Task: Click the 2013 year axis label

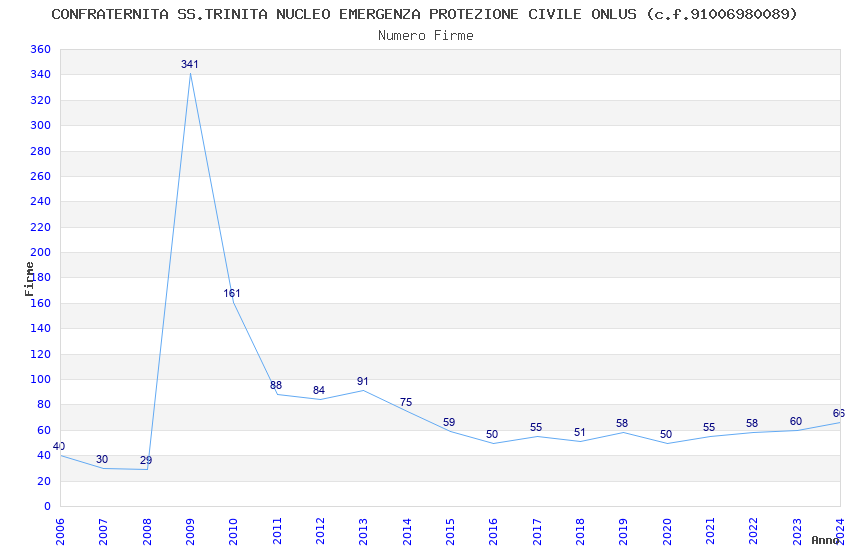Action: [363, 532]
